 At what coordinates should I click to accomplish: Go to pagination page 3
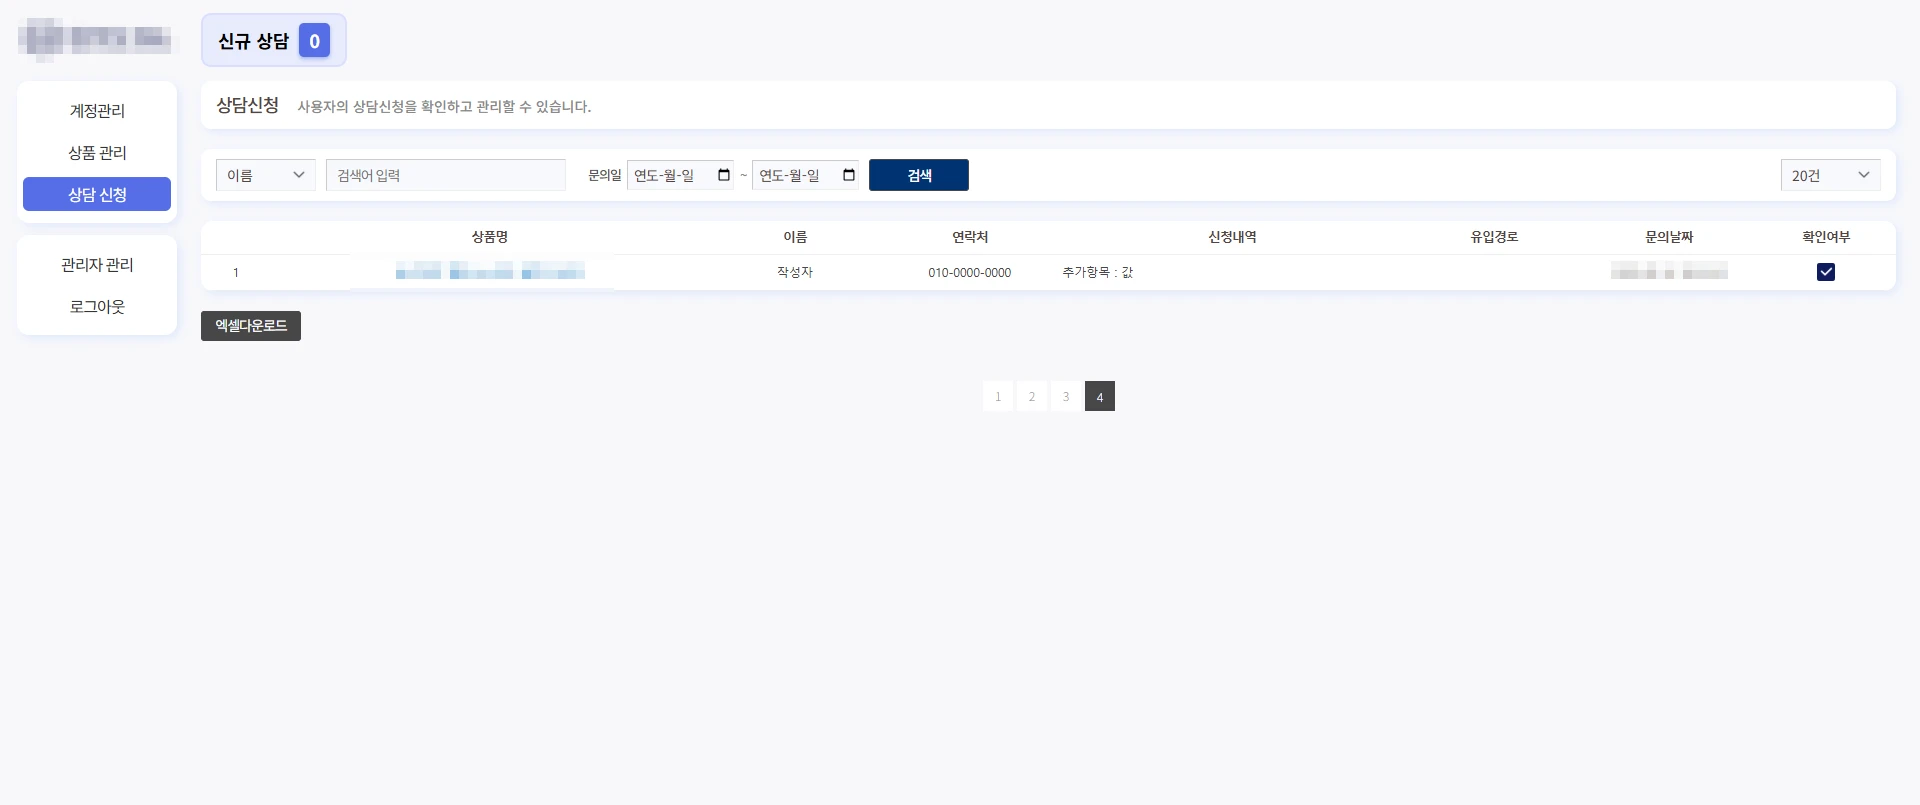(x=1066, y=396)
